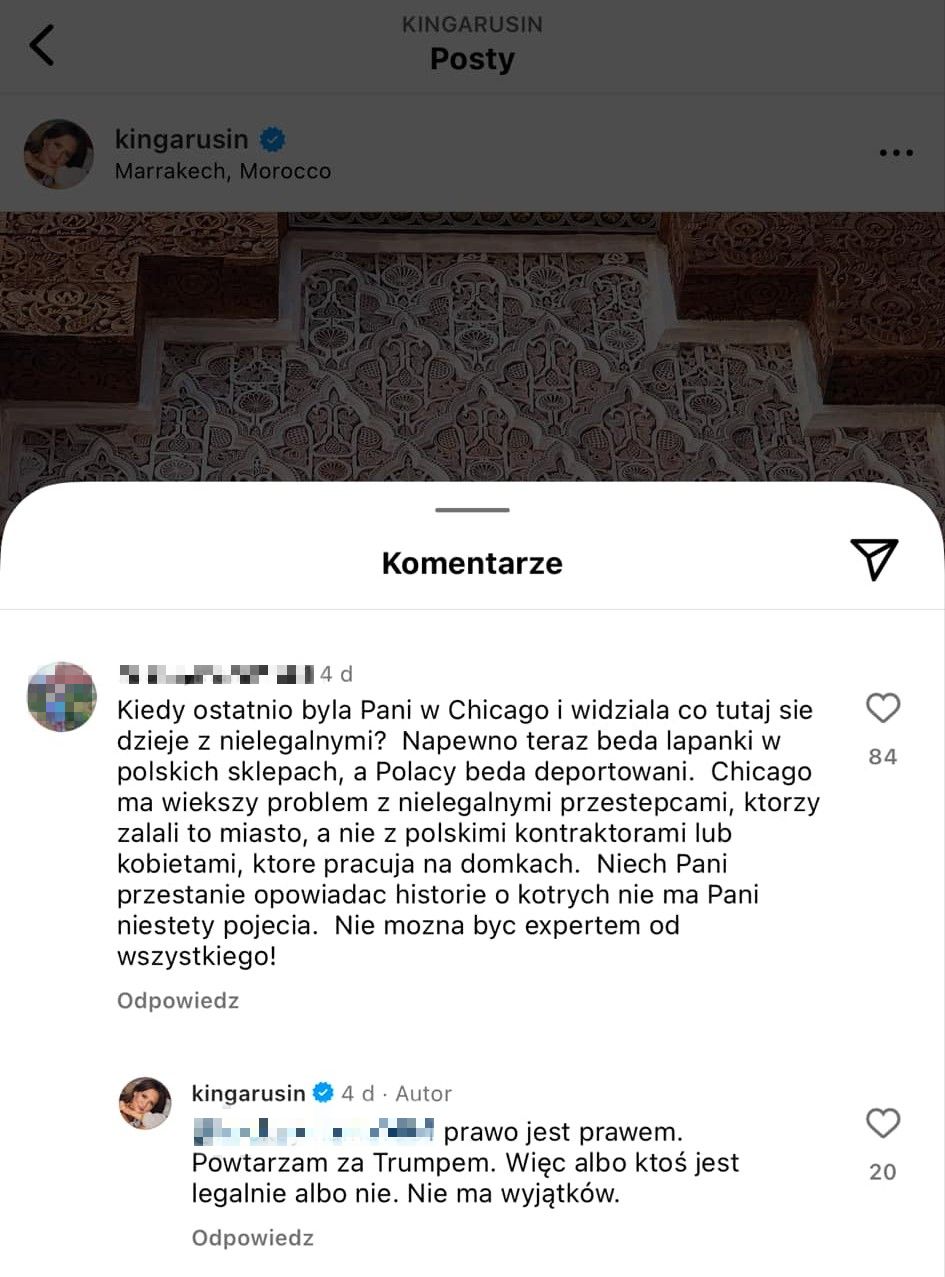Open the Marrakech, Morocco location link

pos(223,171)
